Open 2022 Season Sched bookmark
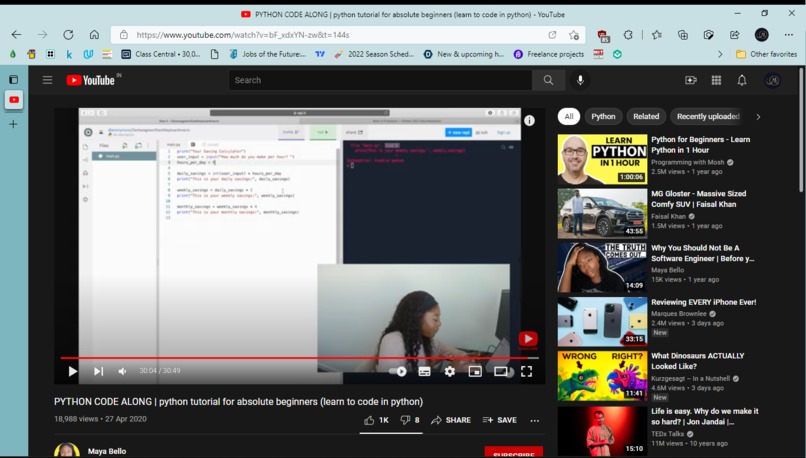The image size is (806, 458). coord(374,54)
